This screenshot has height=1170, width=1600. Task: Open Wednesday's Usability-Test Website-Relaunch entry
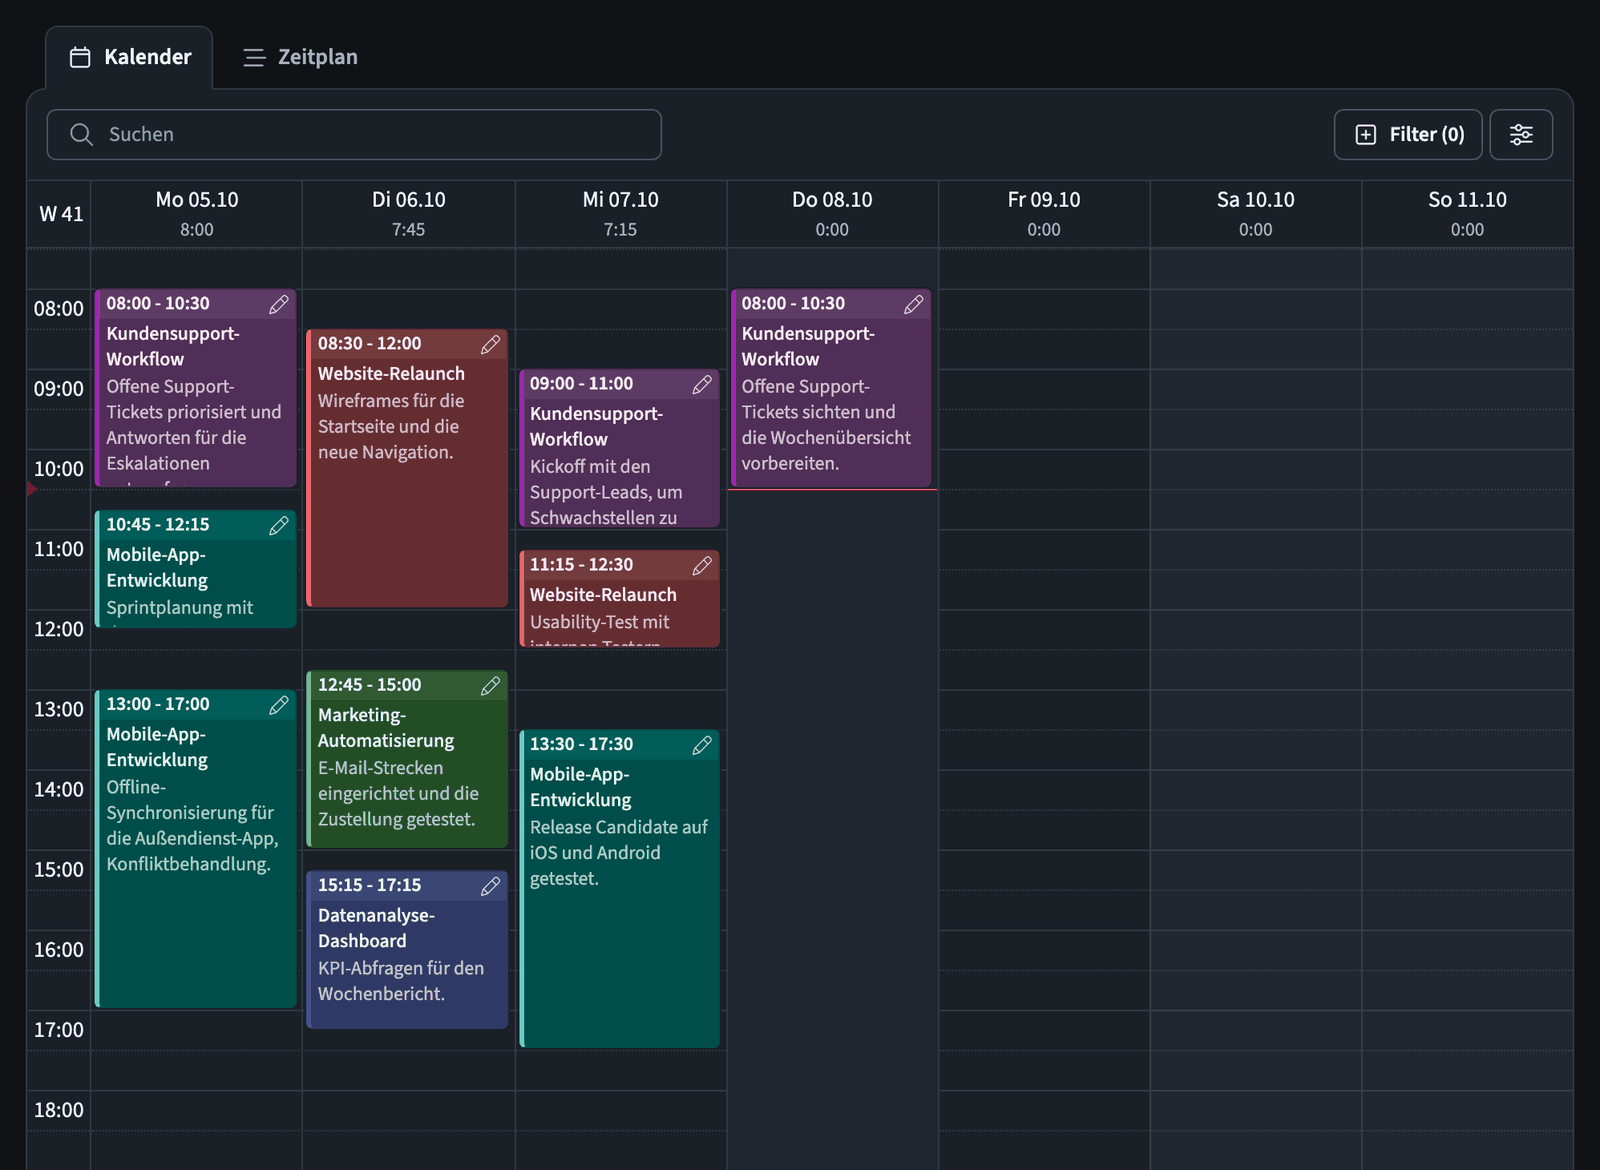(x=619, y=598)
